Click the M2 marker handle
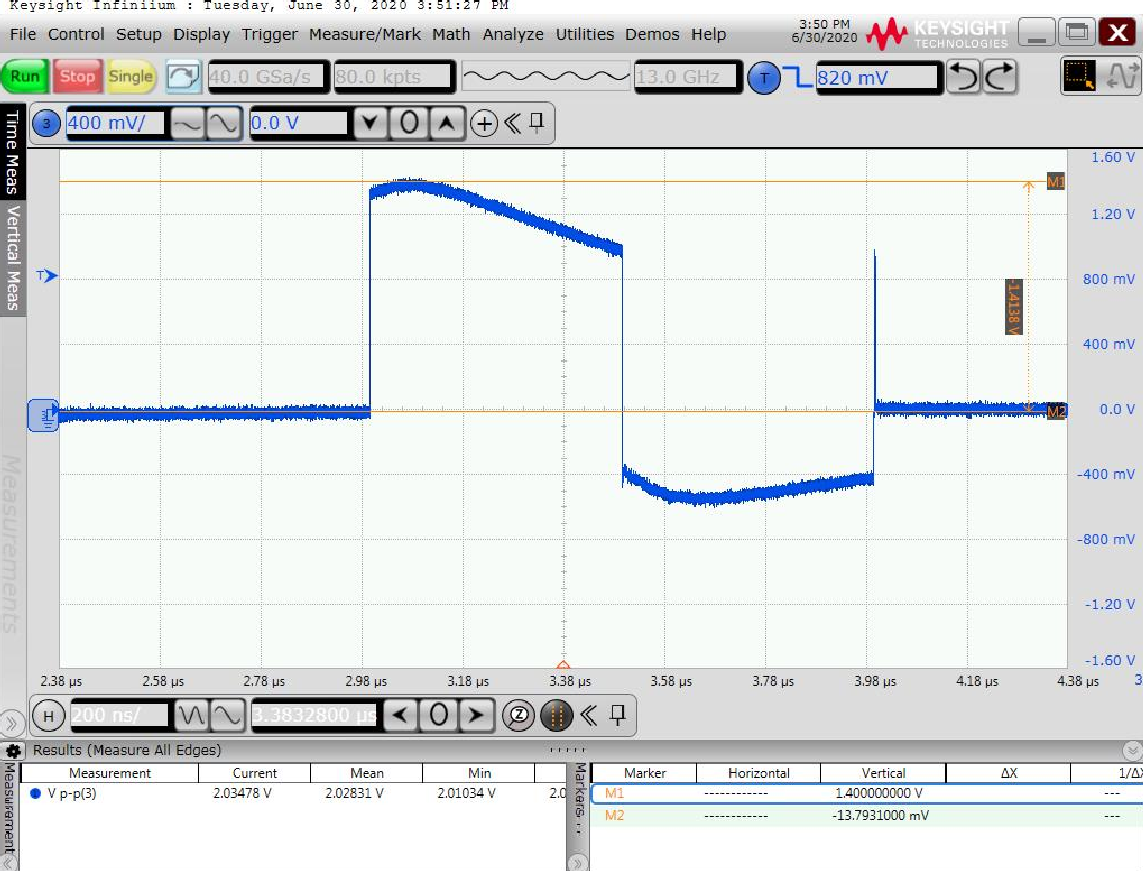 [x=1056, y=411]
